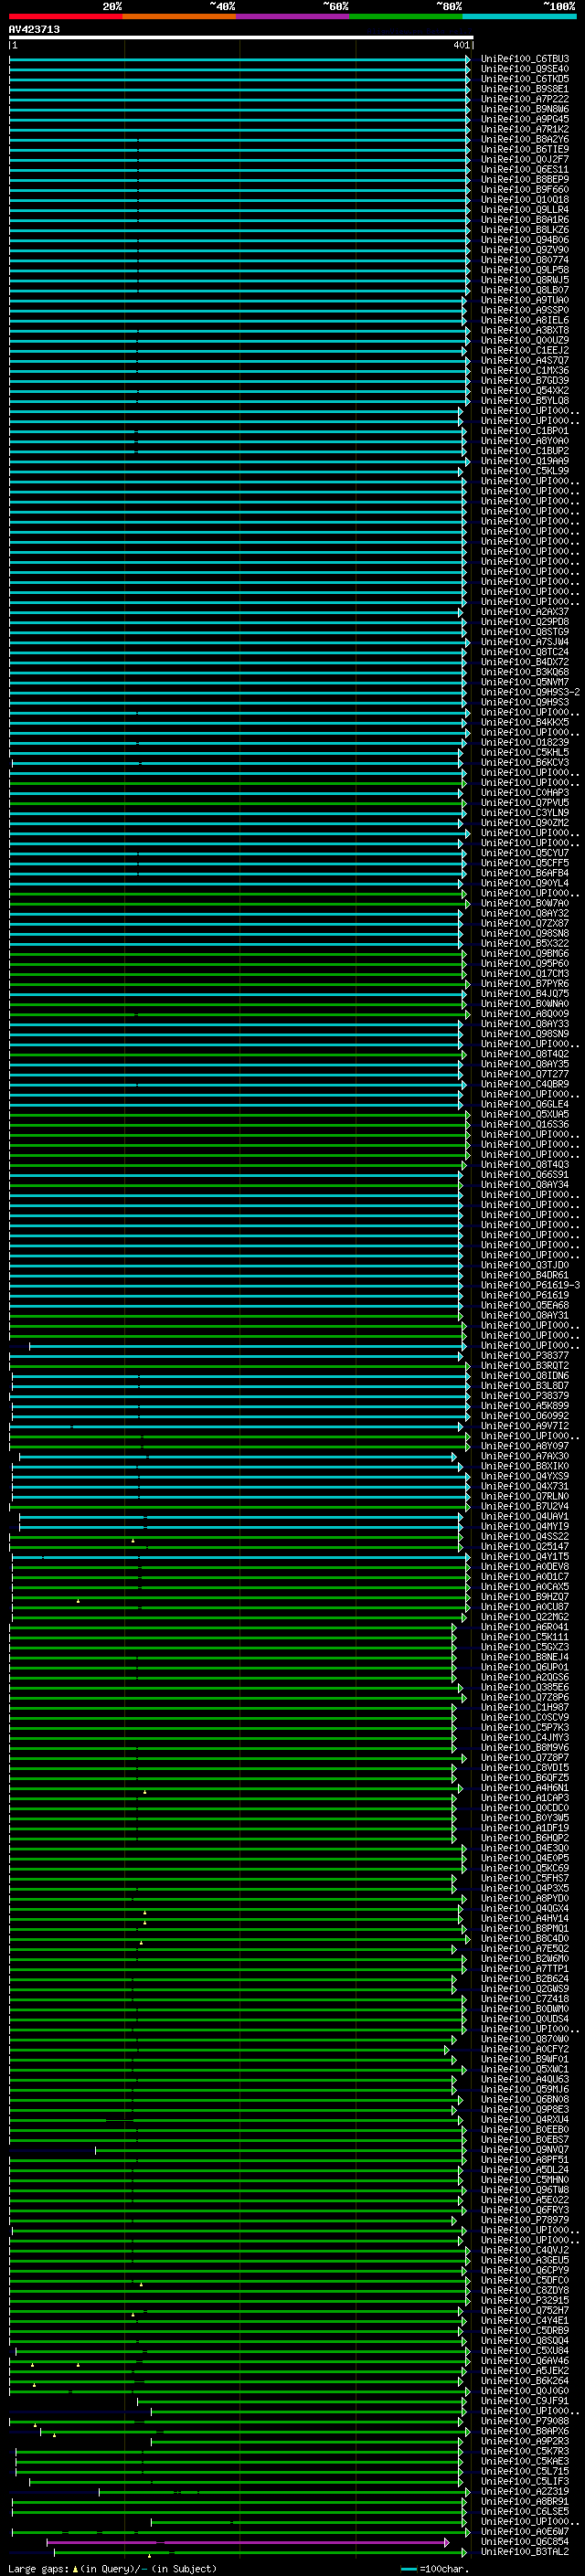Select label UniRef100_Q10Q18

coord(524,199)
